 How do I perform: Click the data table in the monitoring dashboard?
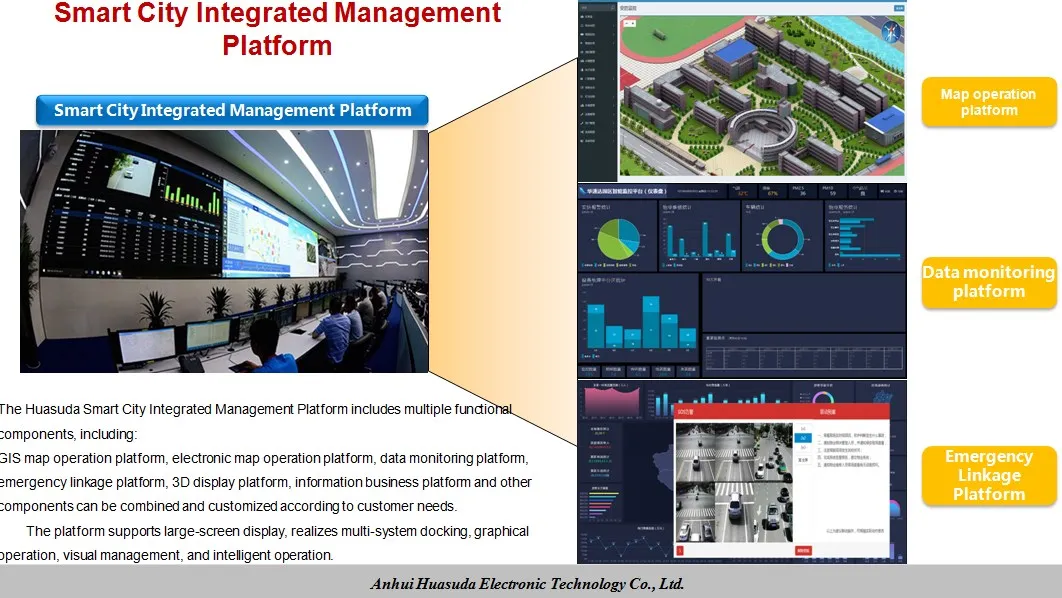click(804, 358)
